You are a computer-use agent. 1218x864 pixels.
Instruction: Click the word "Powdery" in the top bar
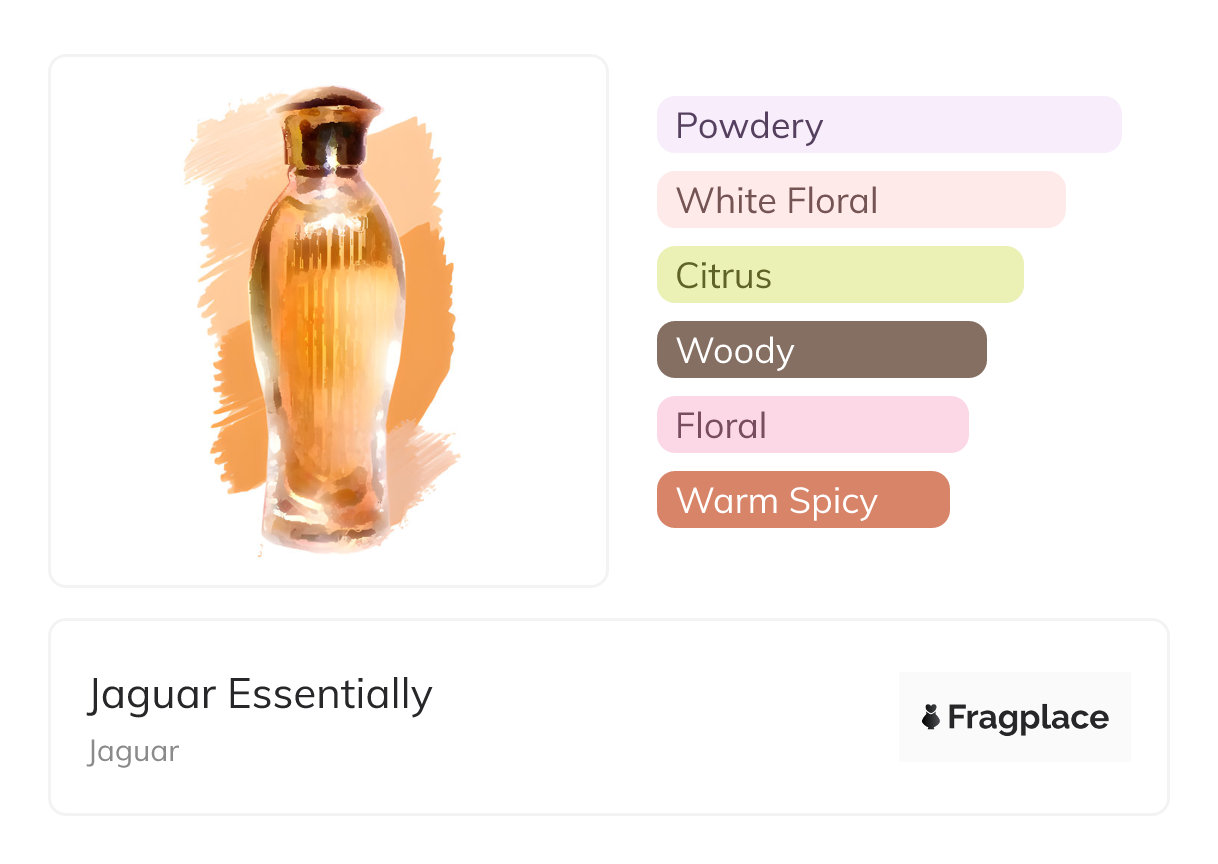[749, 126]
